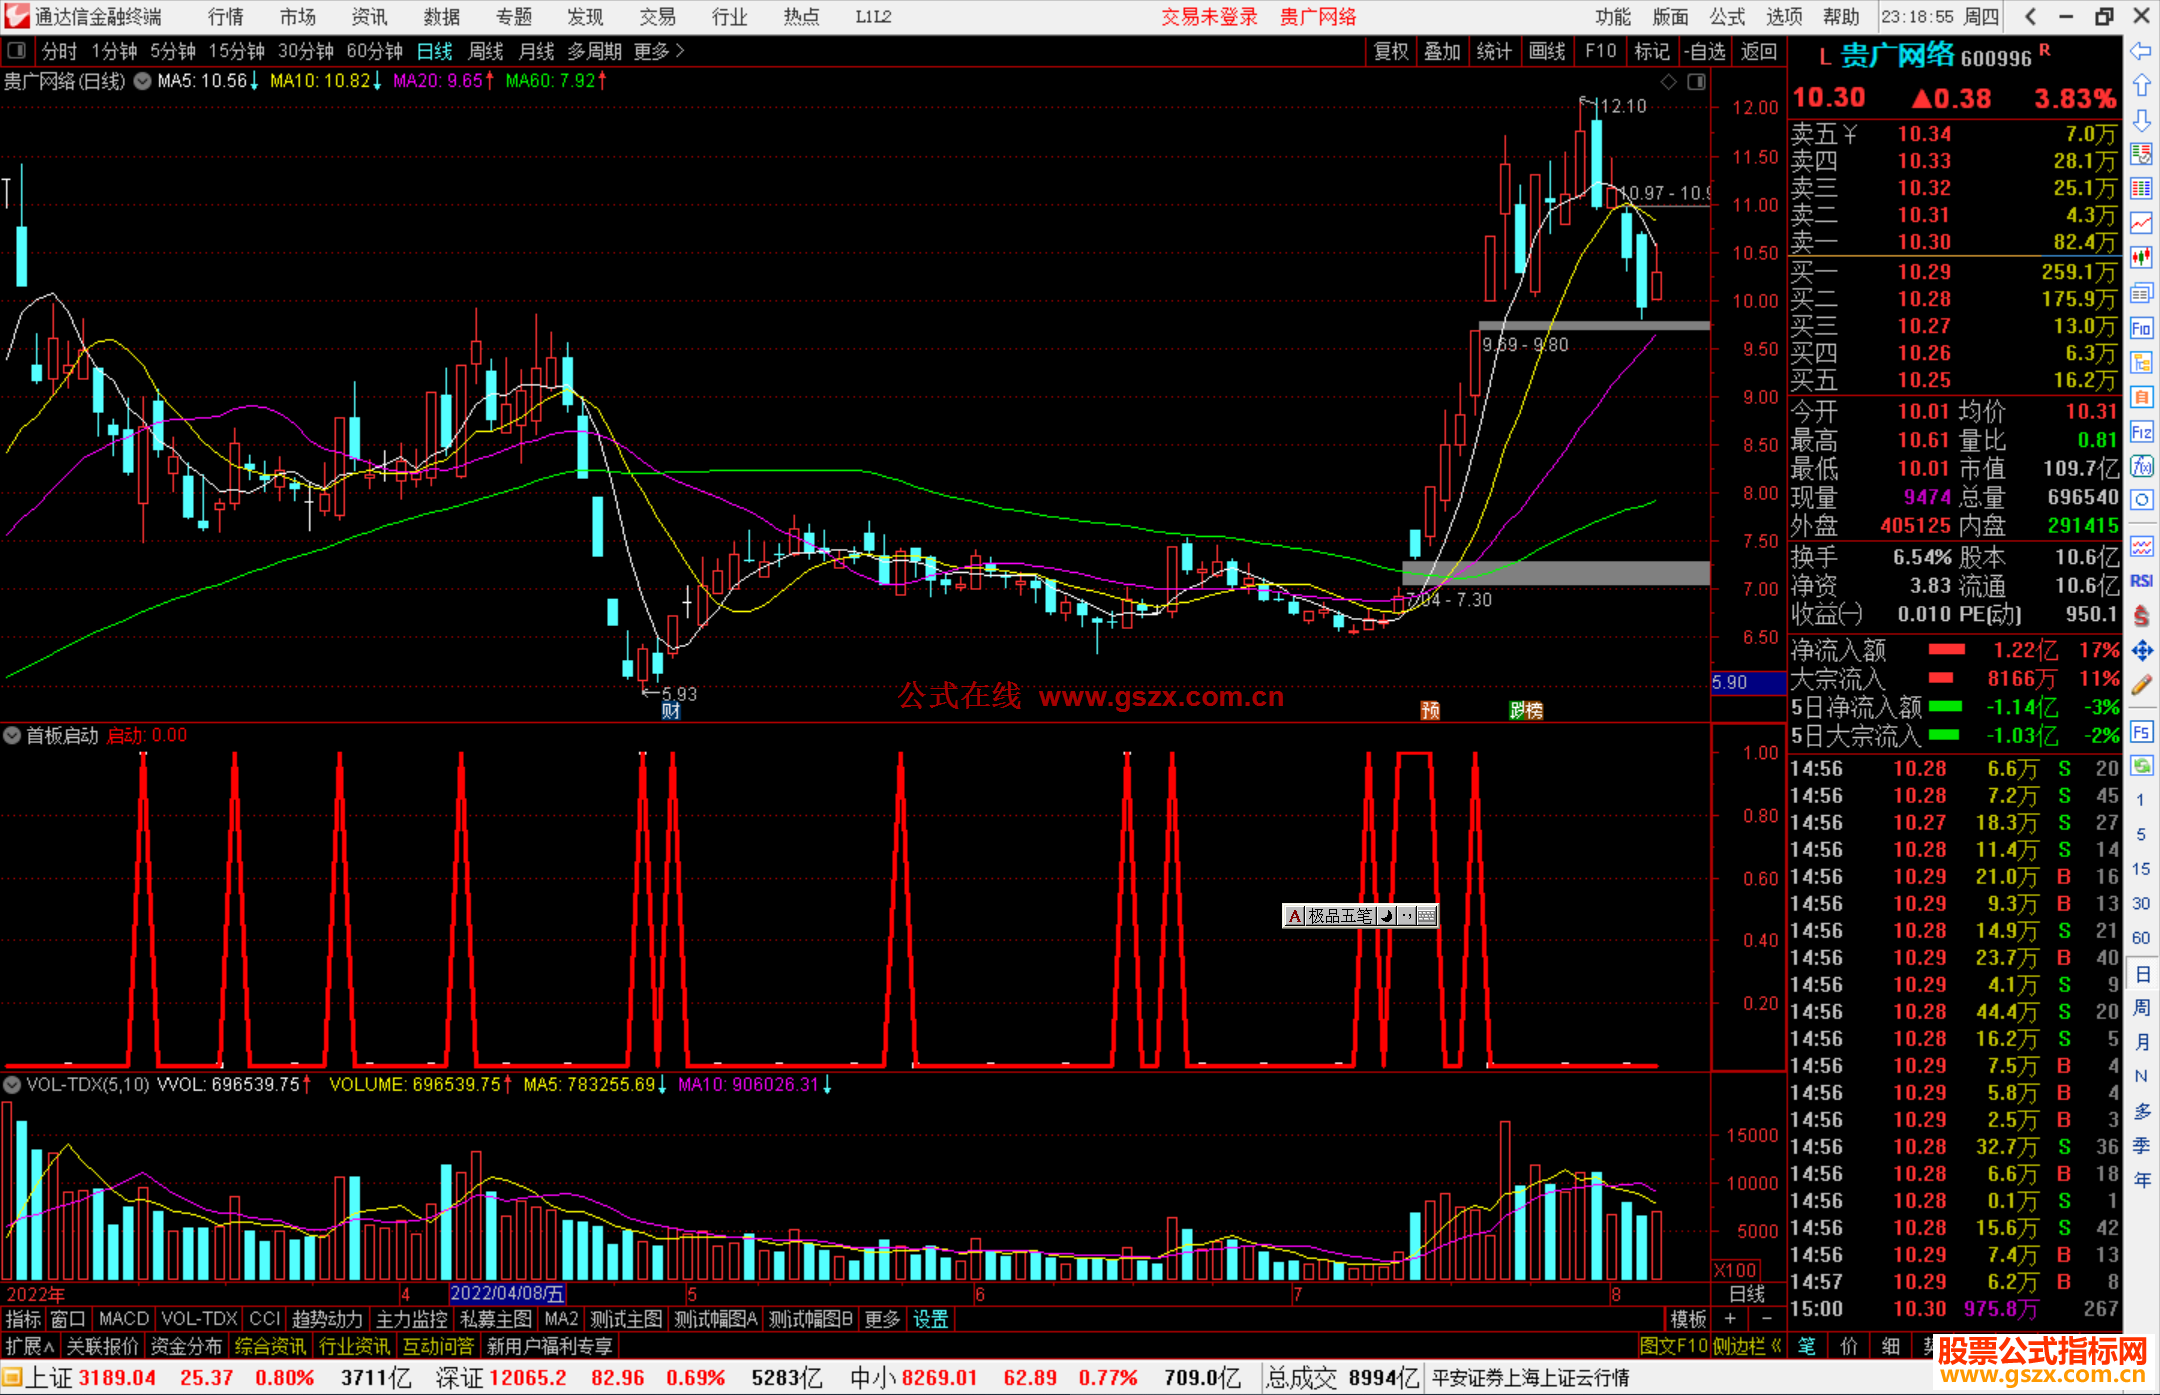Click the 图文F10 button at bottom right
Viewport: 2160px width, 1395px height.
tap(1674, 1346)
